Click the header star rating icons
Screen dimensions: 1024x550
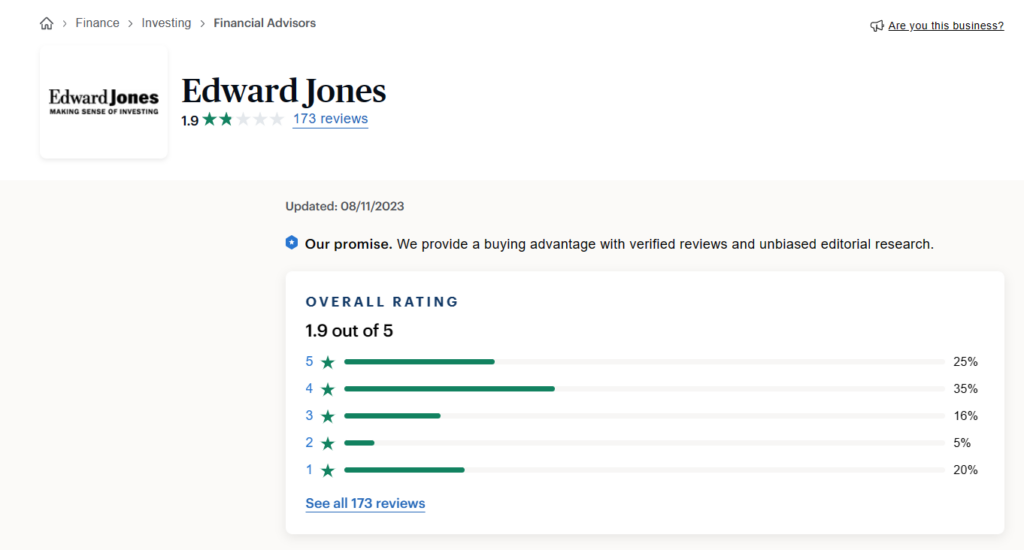click(x=243, y=119)
